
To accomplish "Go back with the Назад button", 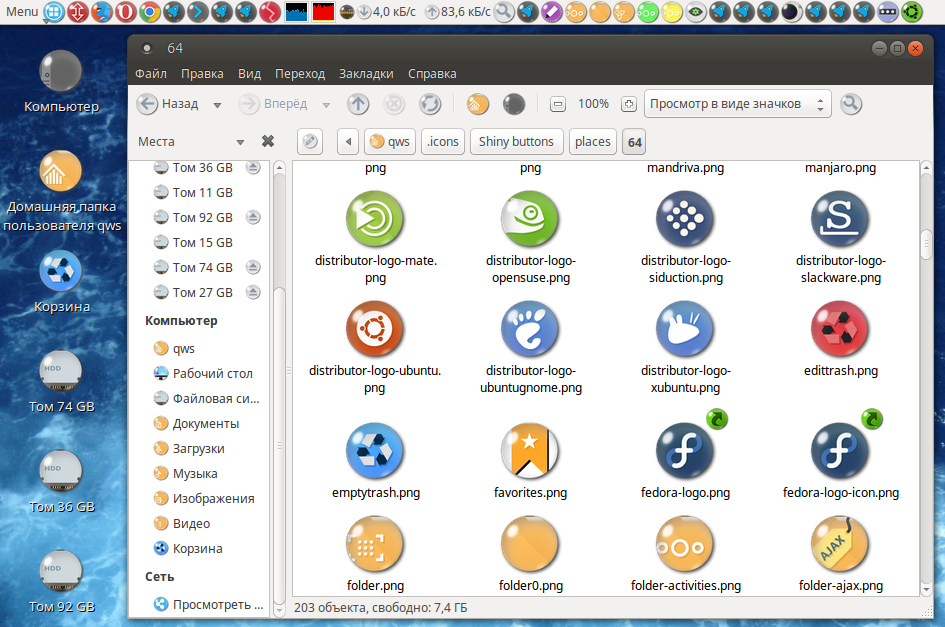I will pos(168,104).
